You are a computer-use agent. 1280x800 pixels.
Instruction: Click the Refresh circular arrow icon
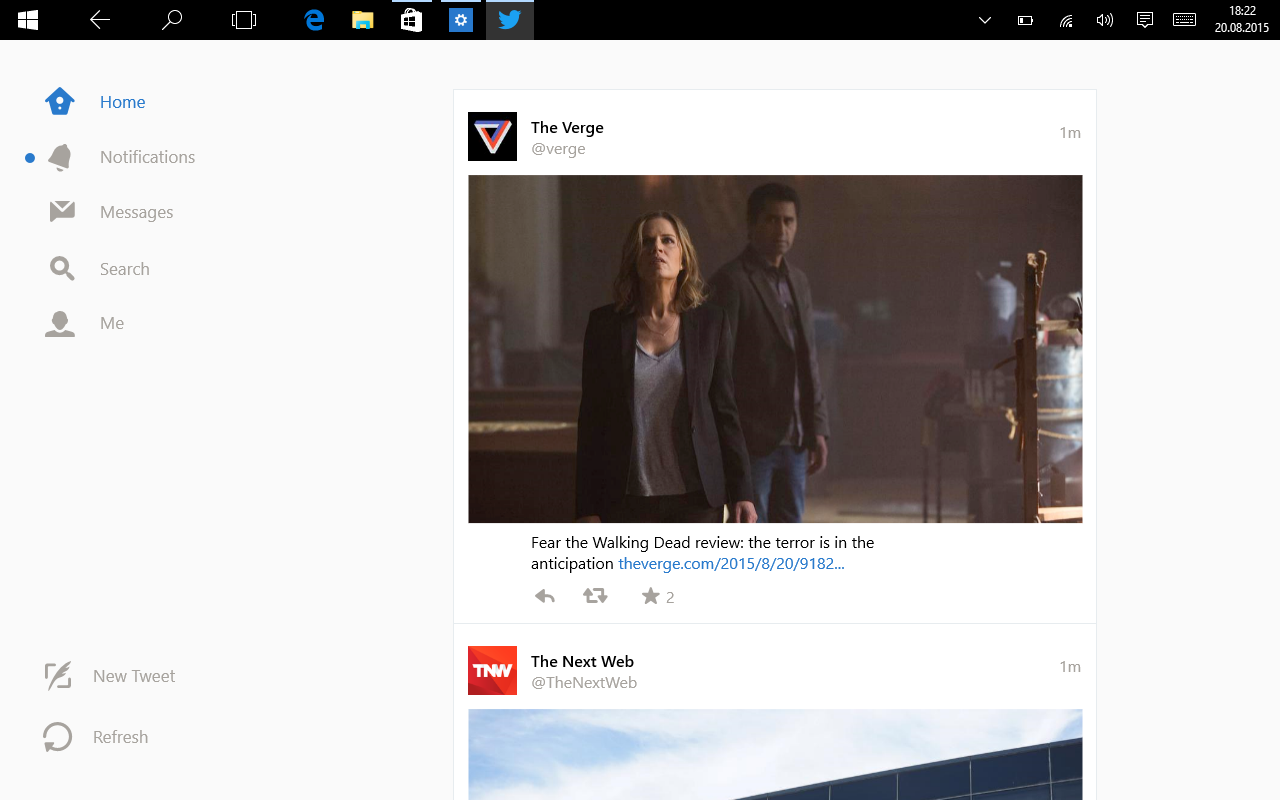tap(57, 737)
